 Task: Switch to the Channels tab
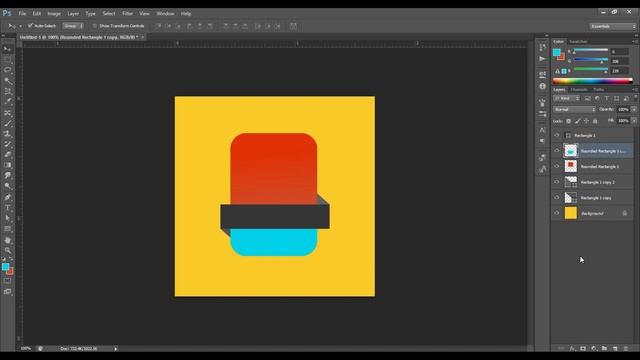pyautogui.click(x=579, y=89)
